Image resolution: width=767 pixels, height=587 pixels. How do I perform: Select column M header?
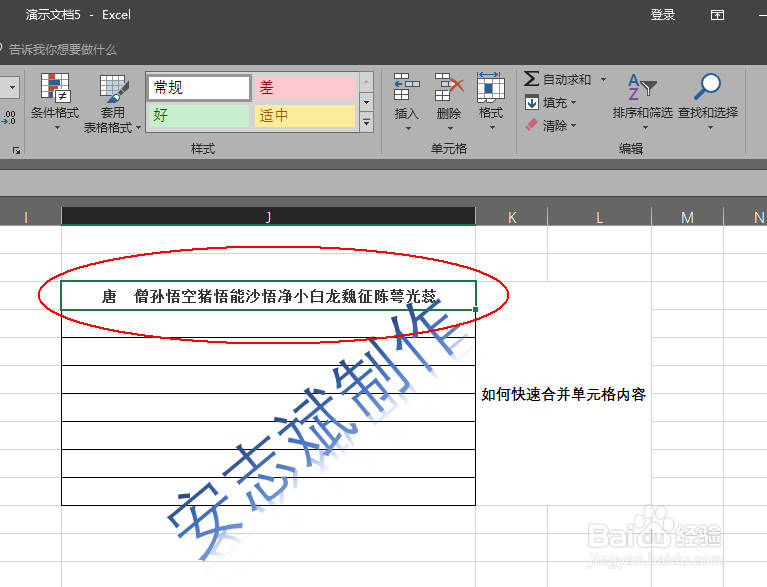pos(687,217)
